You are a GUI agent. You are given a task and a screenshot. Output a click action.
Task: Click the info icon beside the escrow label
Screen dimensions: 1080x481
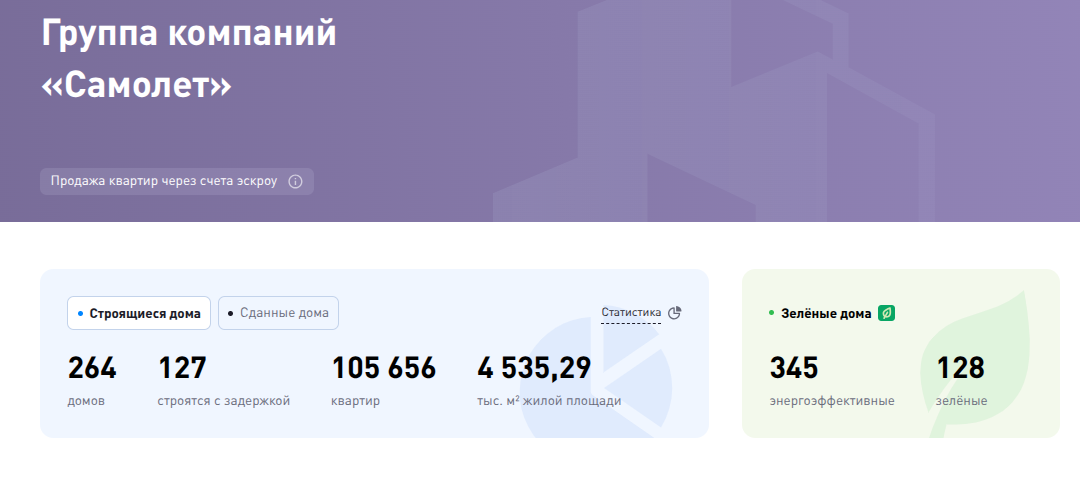[x=295, y=182]
